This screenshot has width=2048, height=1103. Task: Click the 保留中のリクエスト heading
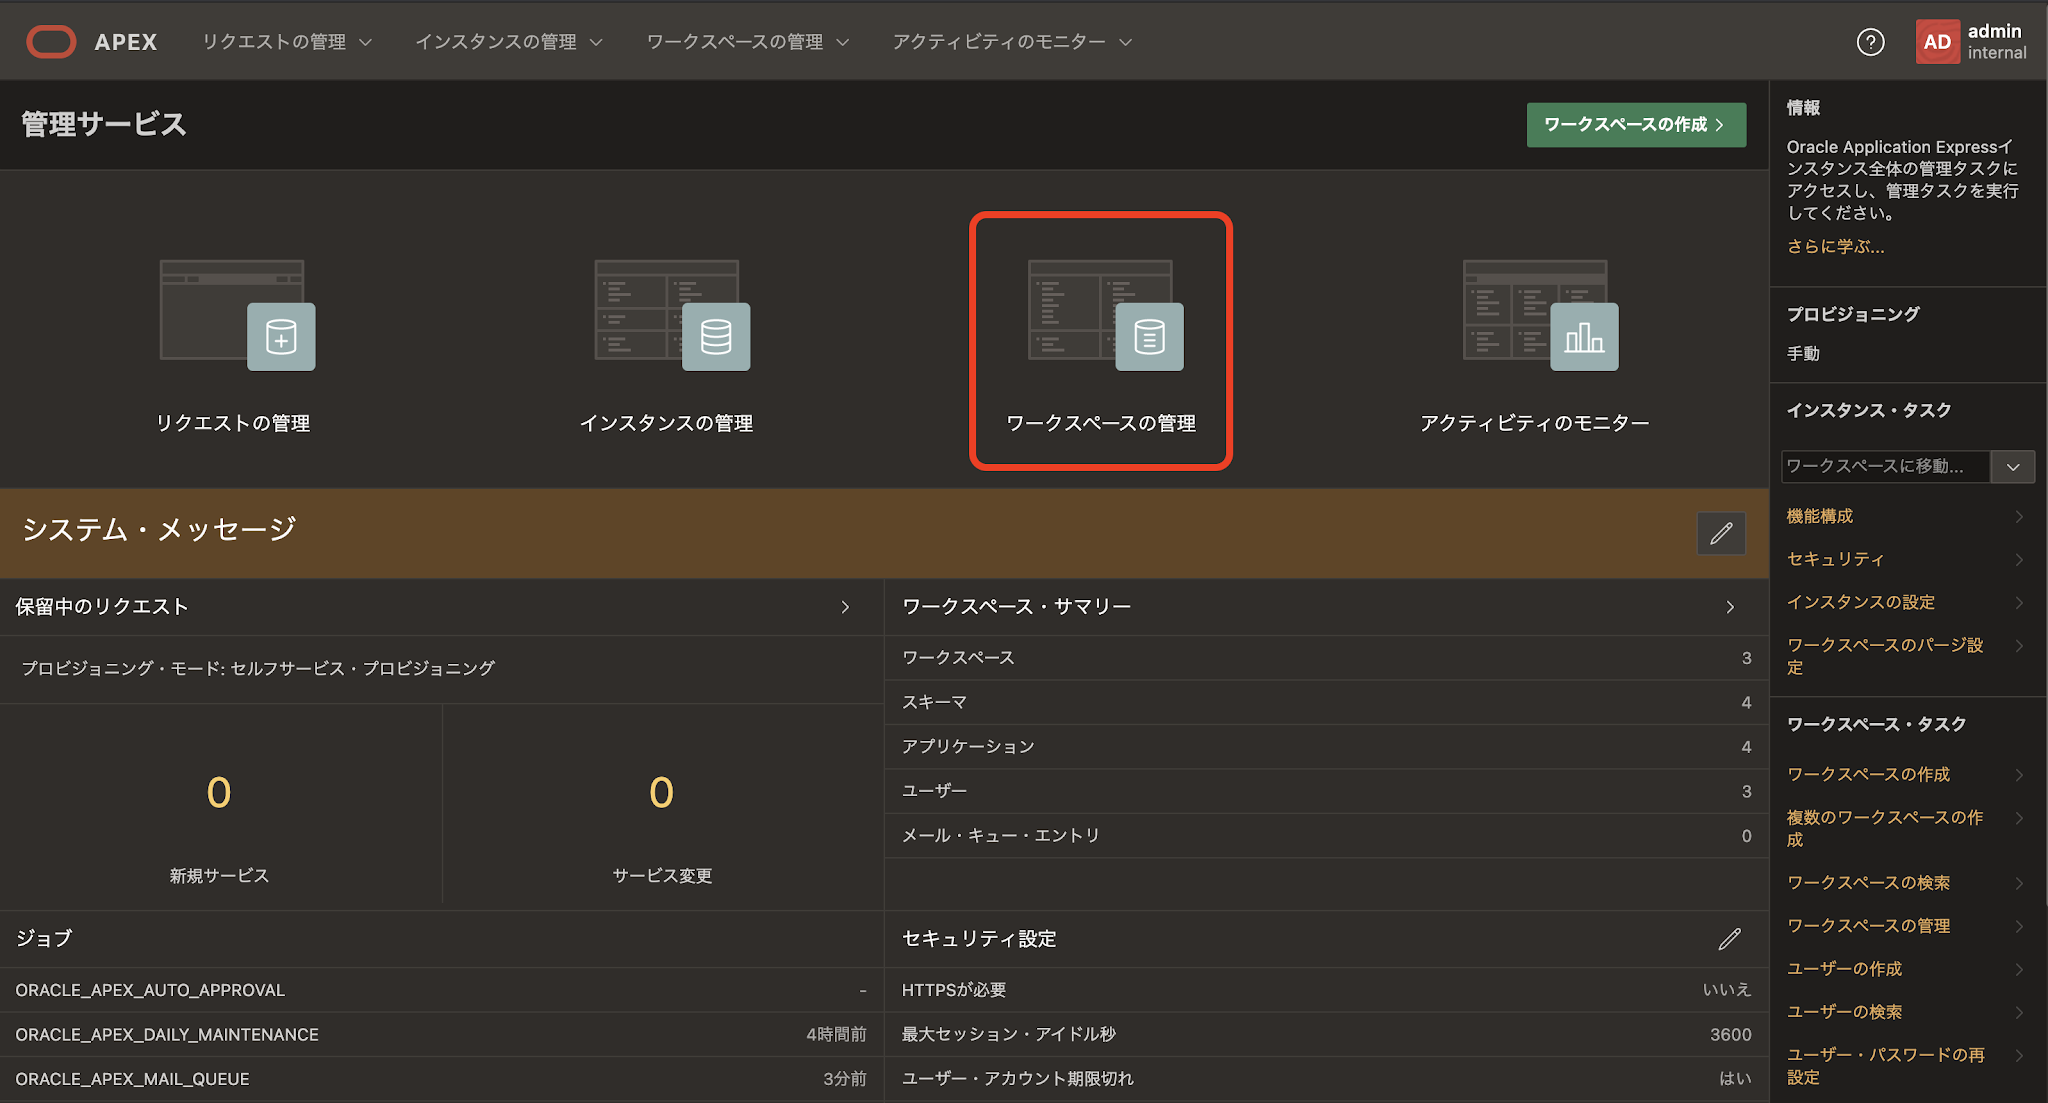[x=102, y=607]
